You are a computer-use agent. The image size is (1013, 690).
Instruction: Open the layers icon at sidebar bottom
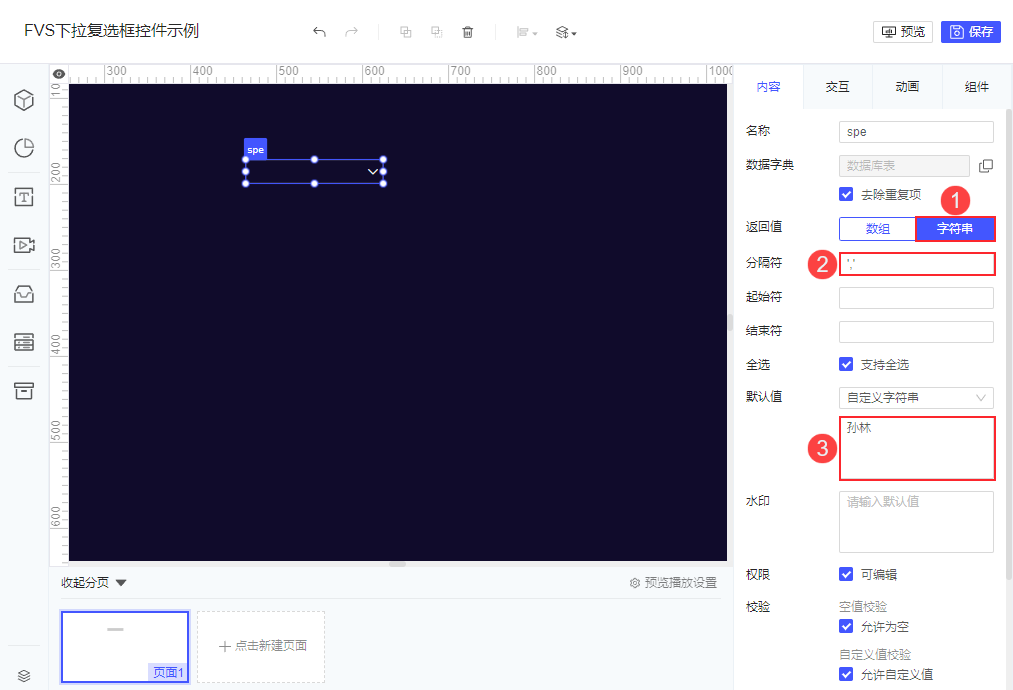coord(24,676)
